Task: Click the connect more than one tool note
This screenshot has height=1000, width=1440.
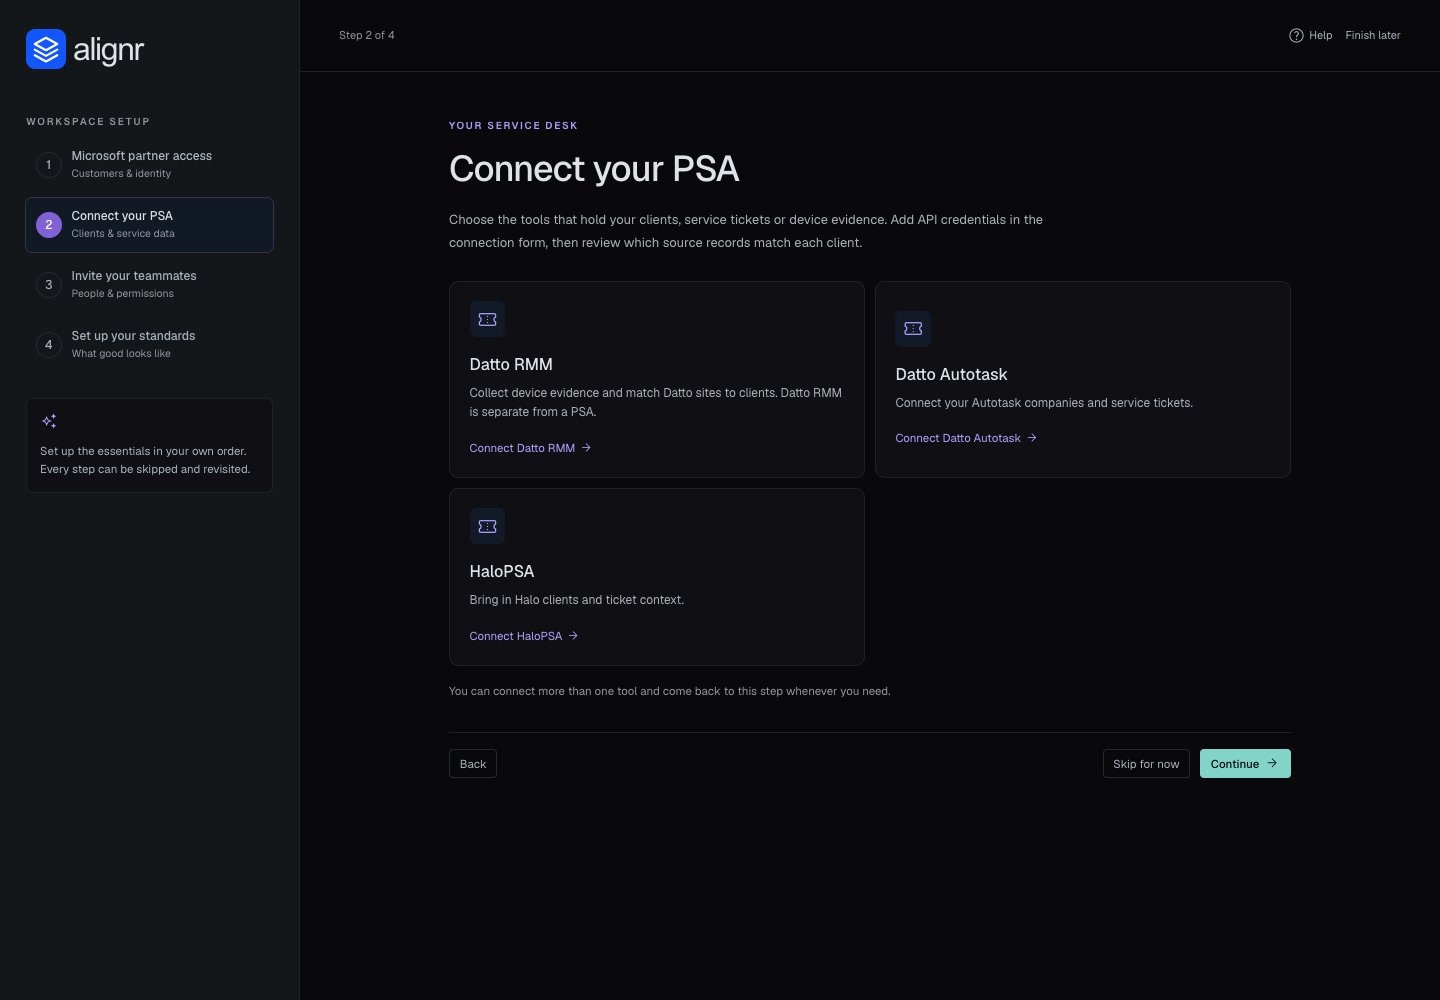Action: 670,691
